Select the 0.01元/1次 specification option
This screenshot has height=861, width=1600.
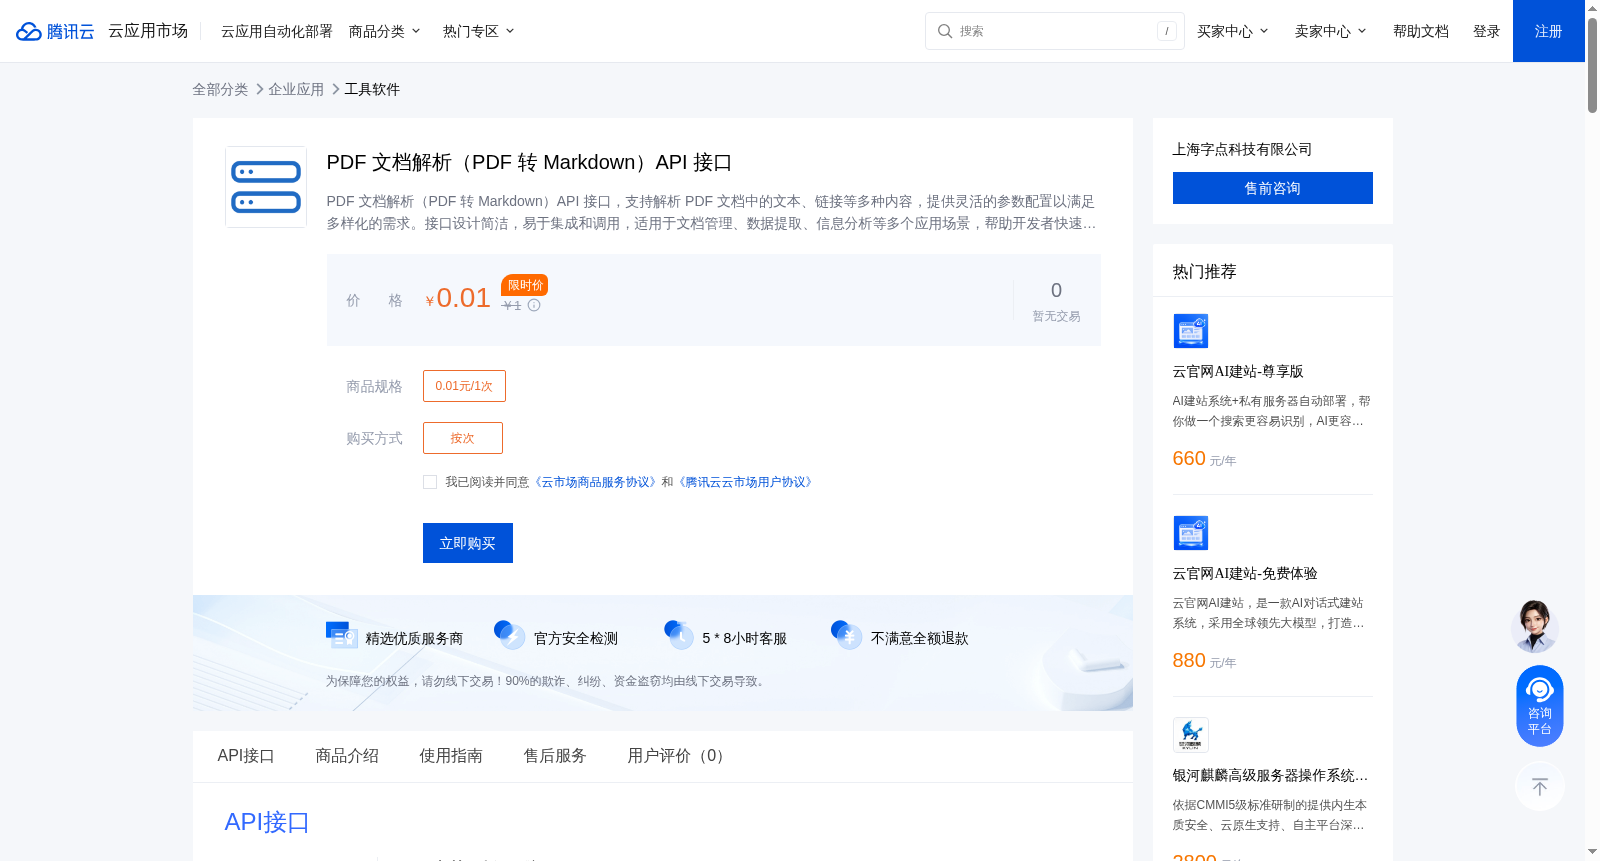point(464,386)
